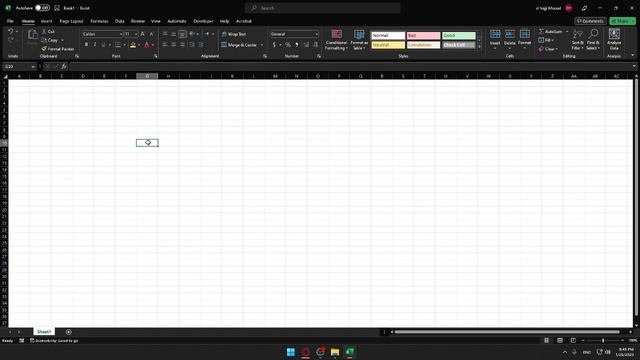Switch to Page Break Preview in status bar
This screenshot has width=640, height=360.
573,340
